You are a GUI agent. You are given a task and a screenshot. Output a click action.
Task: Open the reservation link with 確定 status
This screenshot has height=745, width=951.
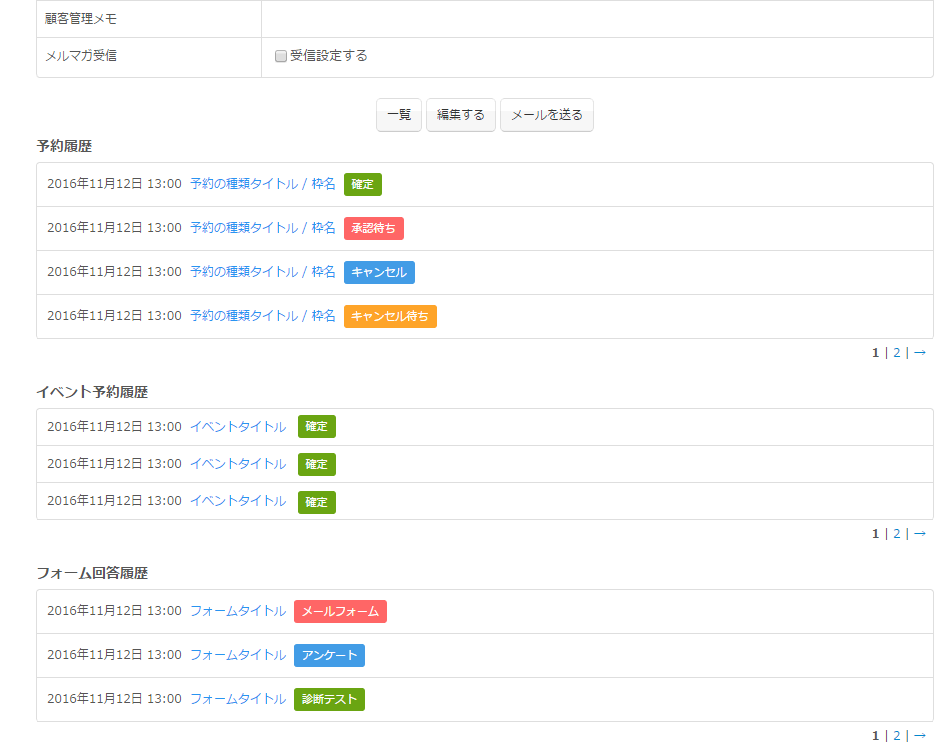tap(262, 184)
